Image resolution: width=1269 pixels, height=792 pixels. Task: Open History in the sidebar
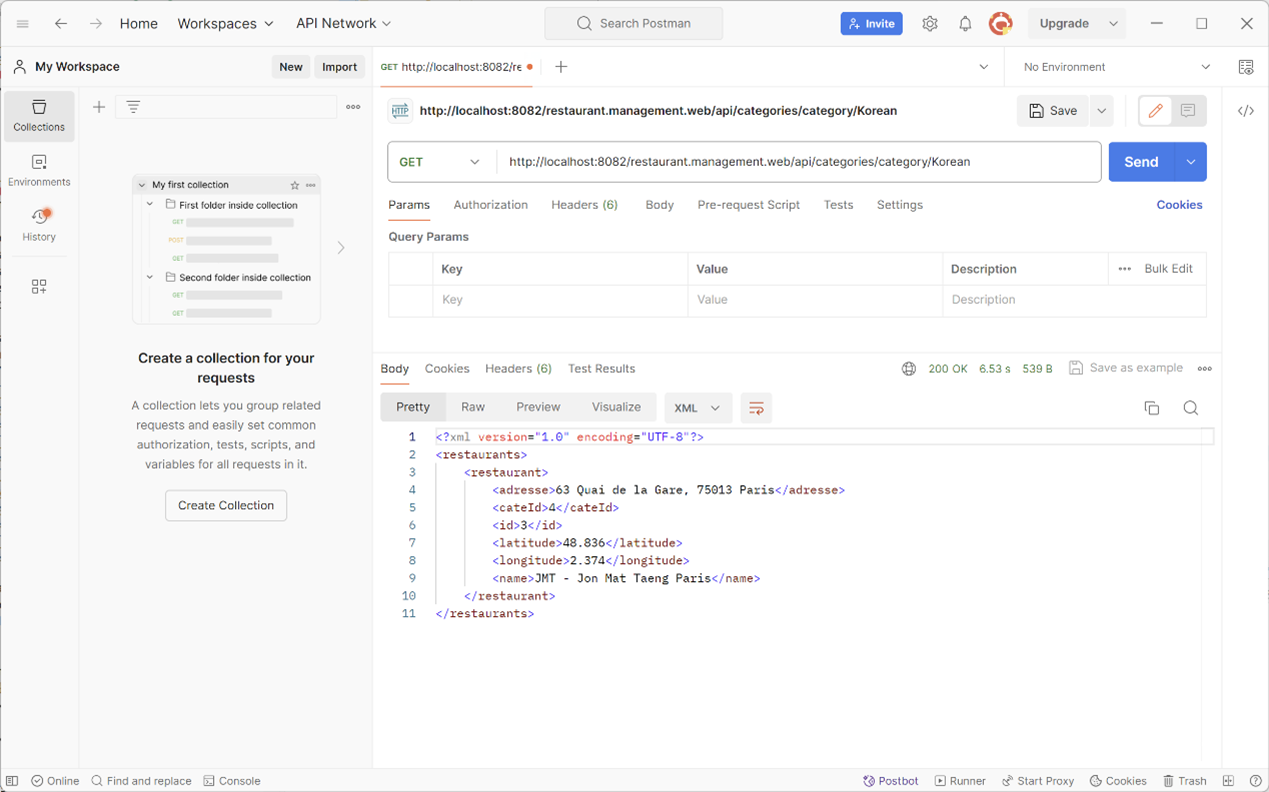[x=39, y=225]
